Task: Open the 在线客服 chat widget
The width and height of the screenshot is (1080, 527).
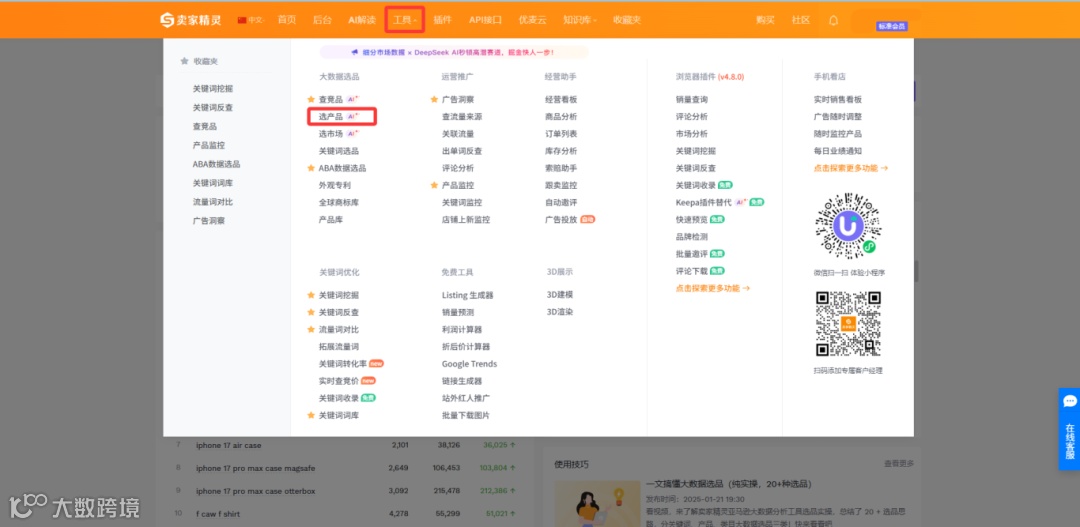Action: coord(1069,428)
